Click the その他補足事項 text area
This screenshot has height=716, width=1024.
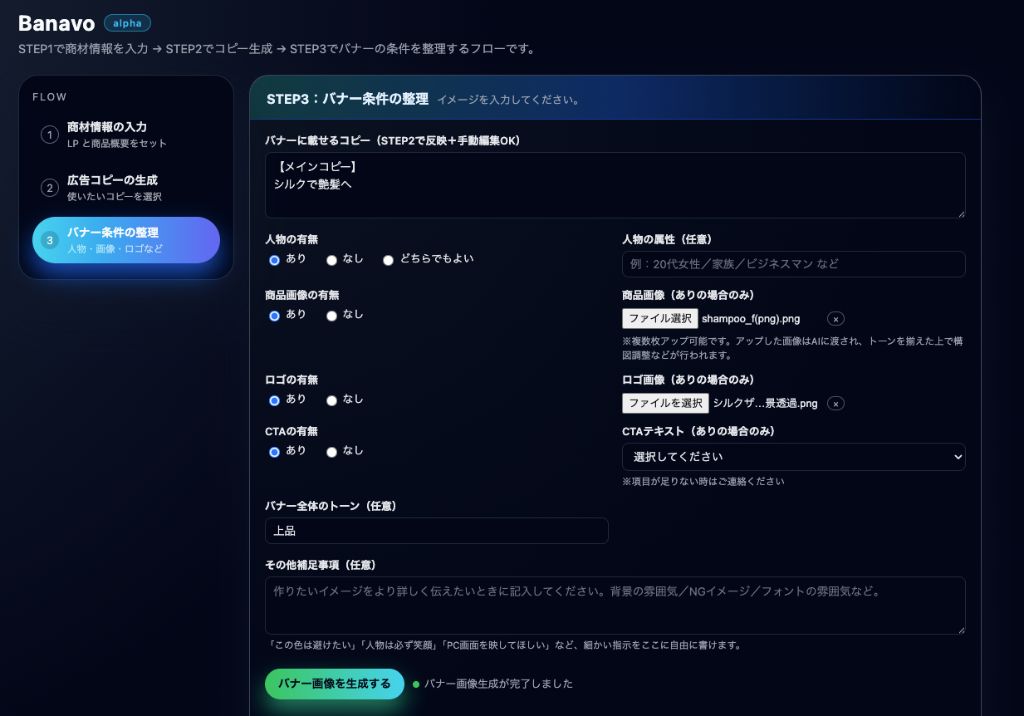point(615,605)
